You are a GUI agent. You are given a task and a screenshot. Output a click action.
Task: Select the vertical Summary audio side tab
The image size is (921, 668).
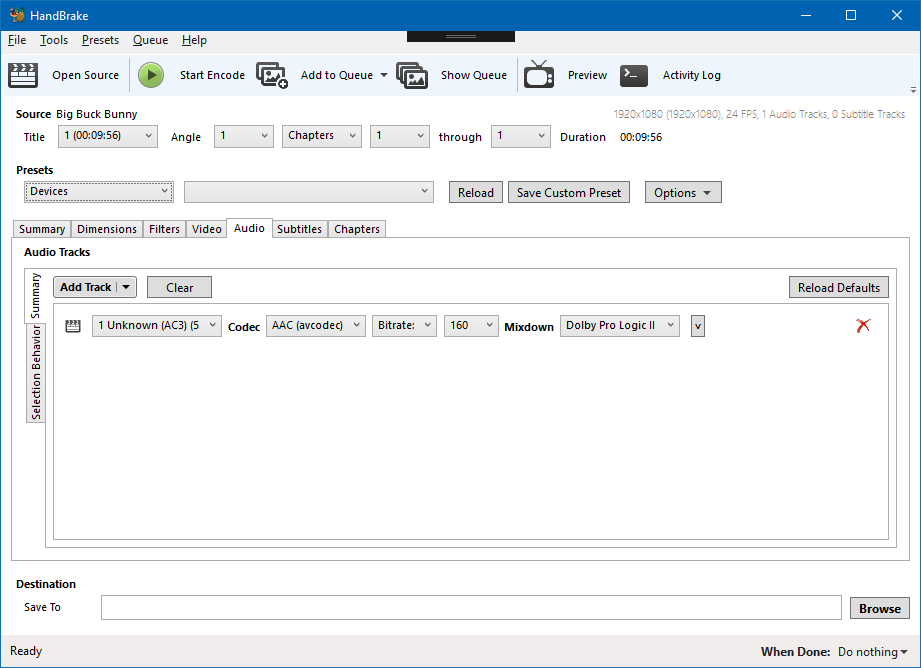pyautogui.click(x=35, y=296)
